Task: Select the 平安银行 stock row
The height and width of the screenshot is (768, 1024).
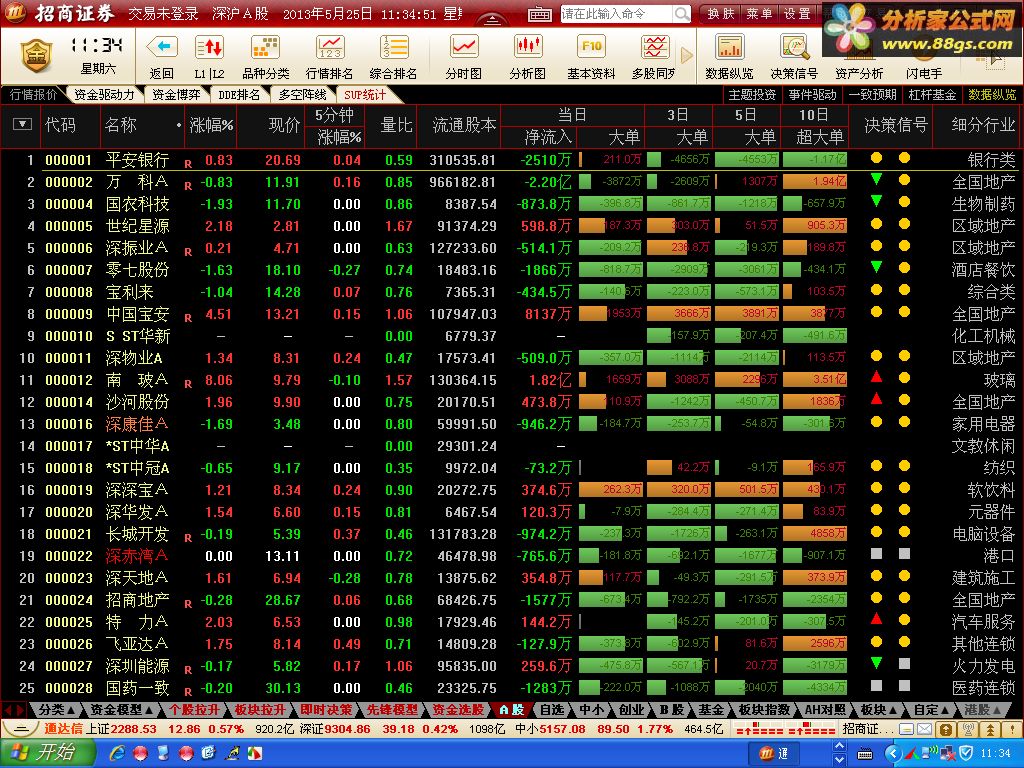Action: [512, 160]
